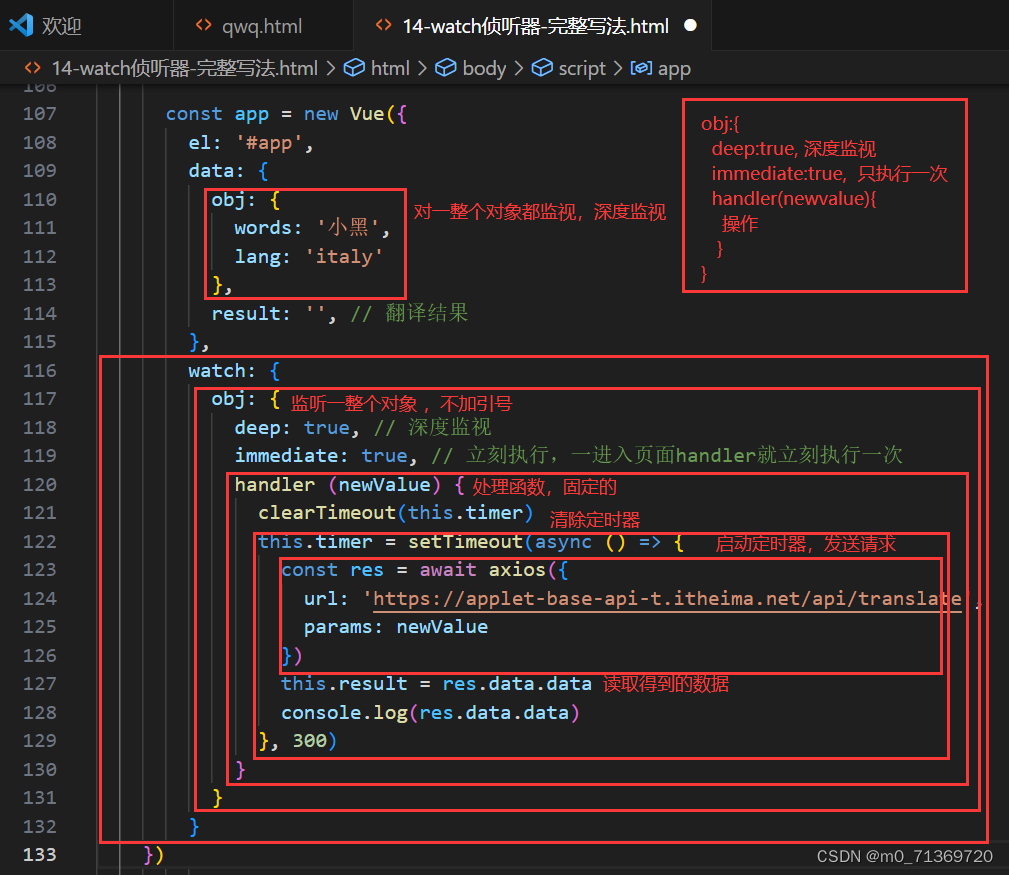Select line number 133 in the gutter

[x=39, y=855]
